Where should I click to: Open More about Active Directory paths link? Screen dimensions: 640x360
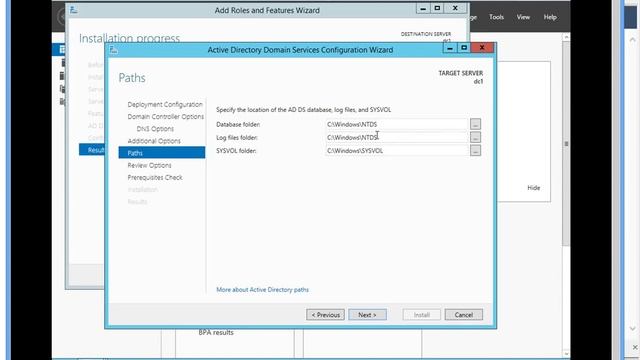pyautogui.click(x=262, y=289)
